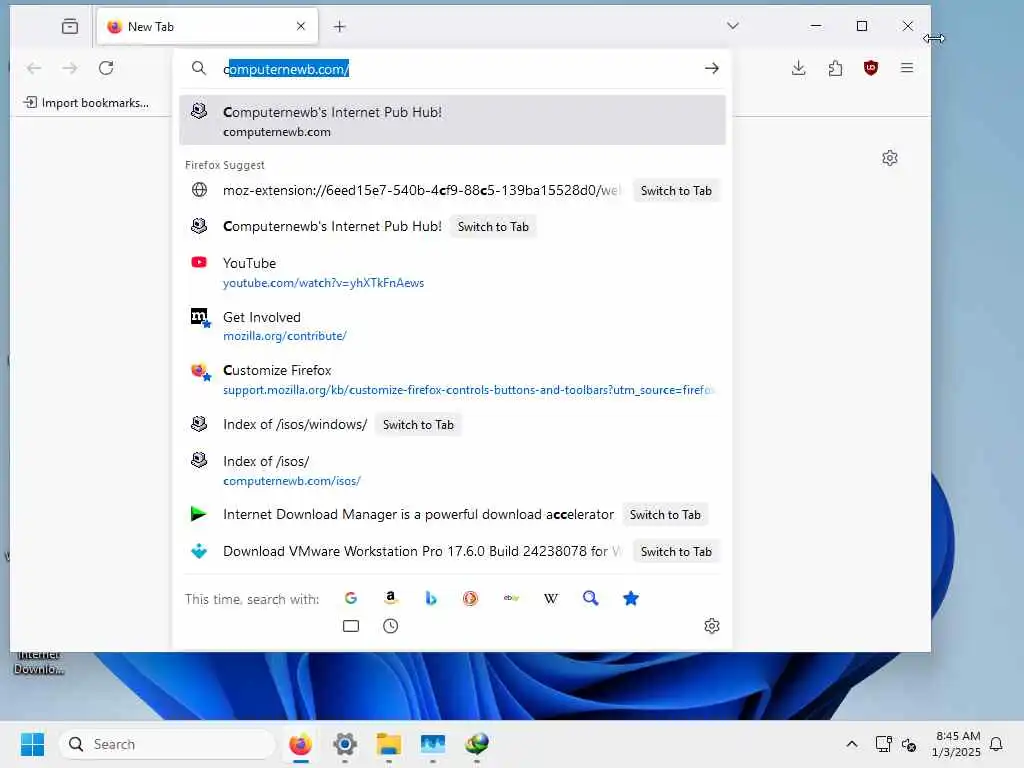1024x768 pixels.
Task: Search this time with DuckDuckGo
Action: point(470,598)
